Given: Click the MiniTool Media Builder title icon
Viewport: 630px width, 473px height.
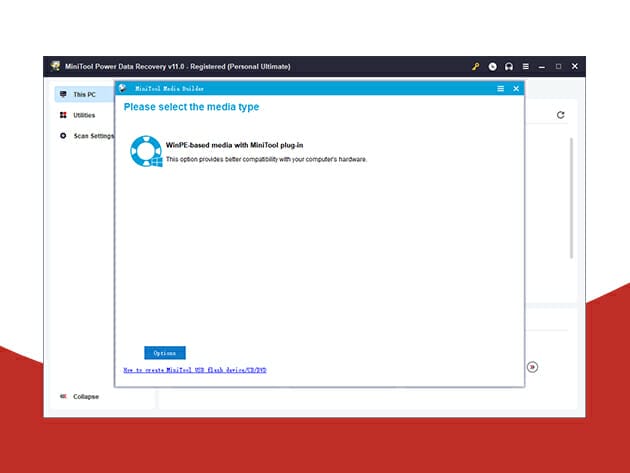Looking at the screenshot, I should point(123,88).
